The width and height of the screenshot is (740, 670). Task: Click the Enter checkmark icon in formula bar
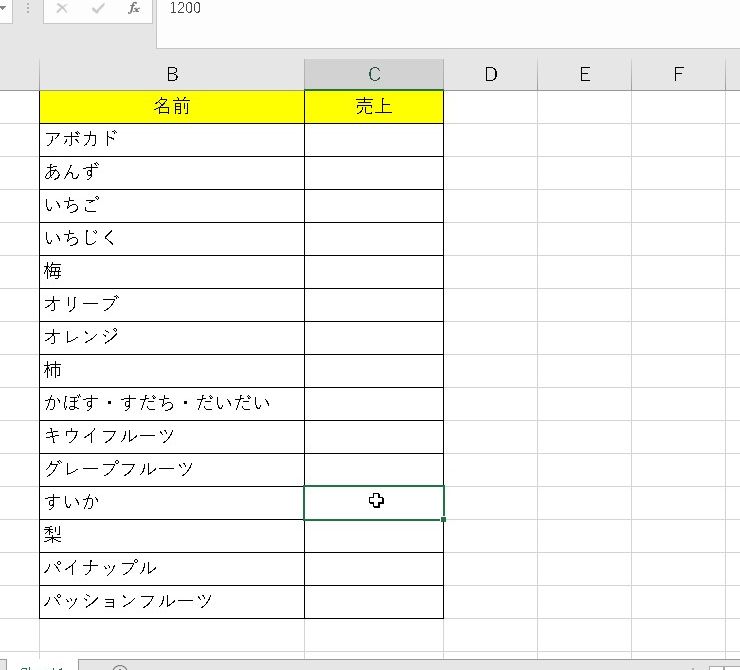[98, 9]
